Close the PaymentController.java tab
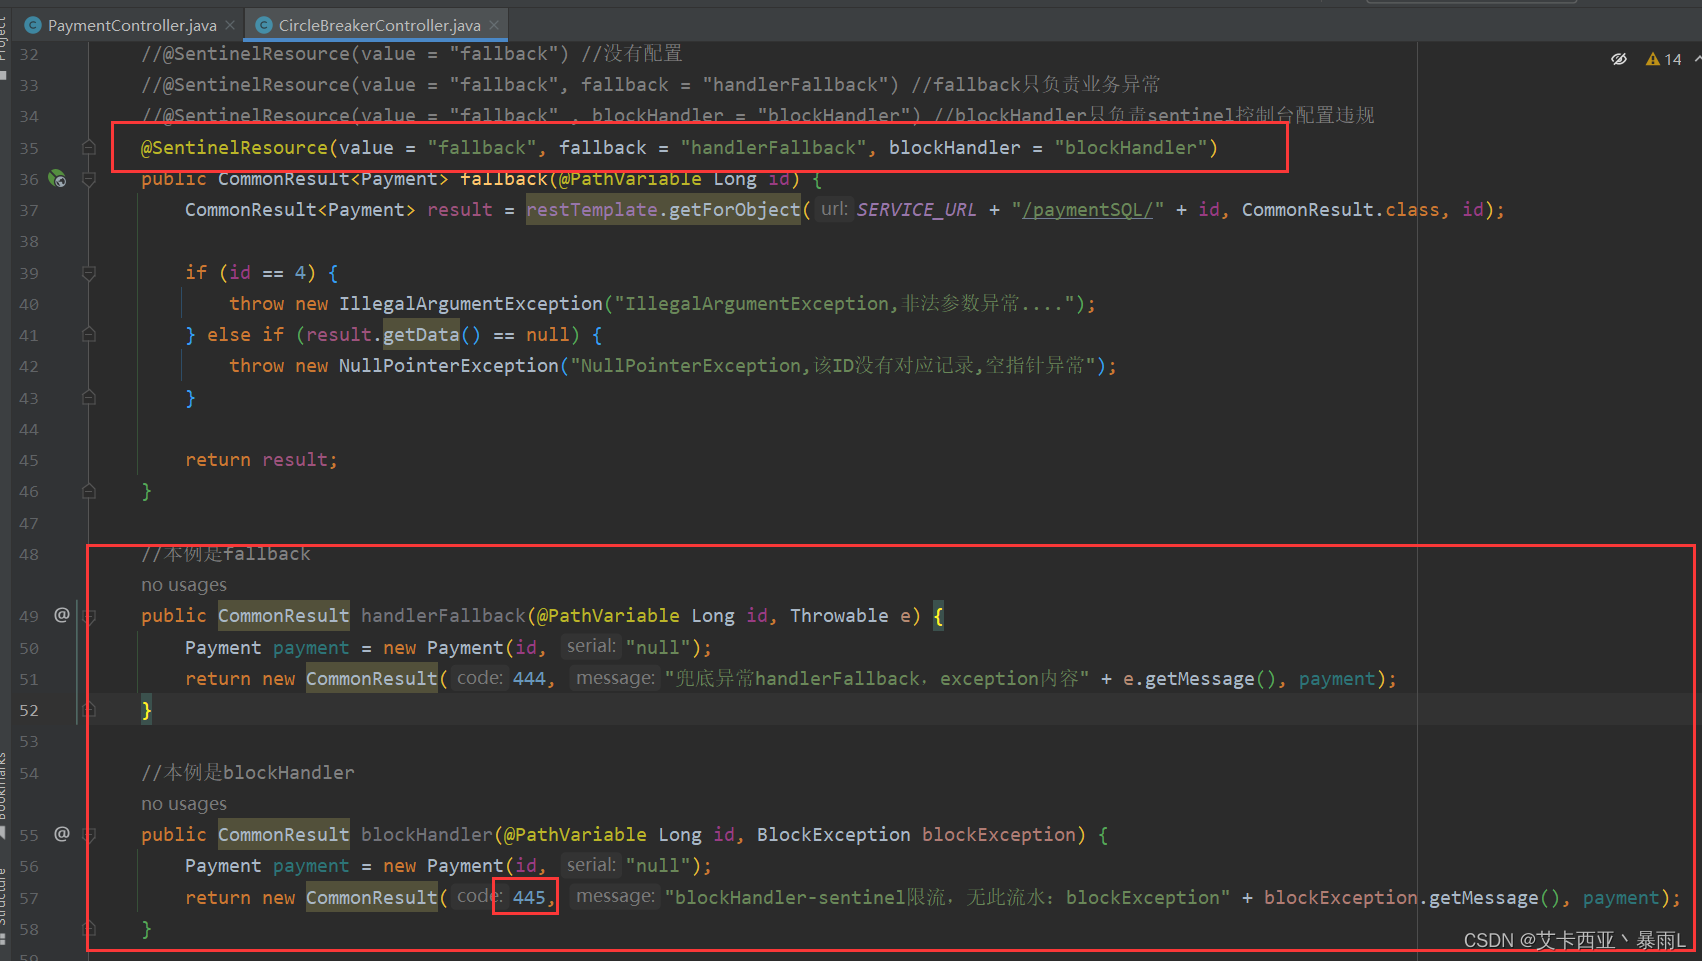This screenshot has width=1702, height=961. [230, 25]
